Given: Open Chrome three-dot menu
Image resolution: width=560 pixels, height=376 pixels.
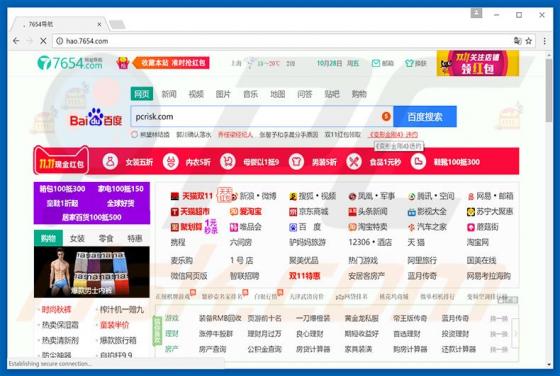Looking at the screenshot, I should click(x=544, y=41).
